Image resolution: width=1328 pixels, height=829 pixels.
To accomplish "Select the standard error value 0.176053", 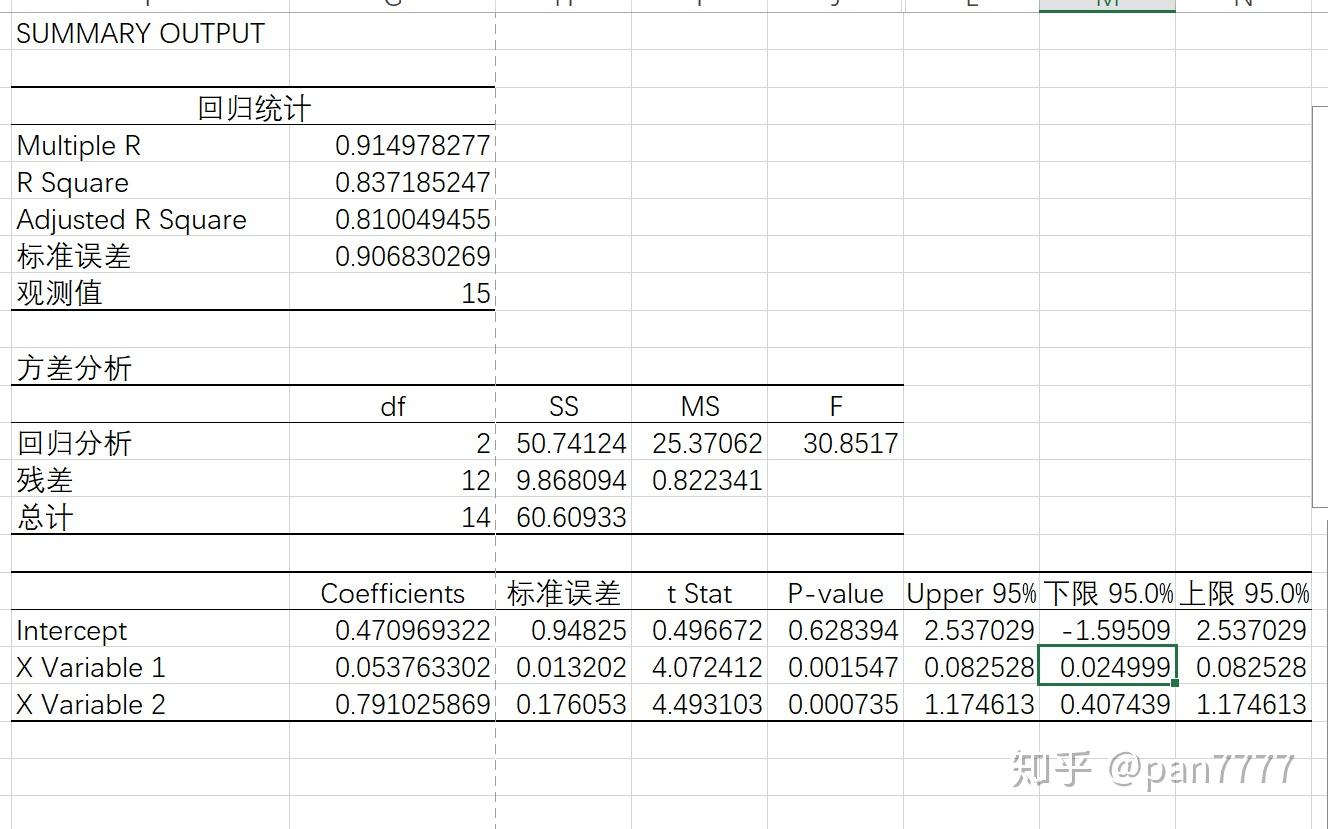I will pos(571,705).
